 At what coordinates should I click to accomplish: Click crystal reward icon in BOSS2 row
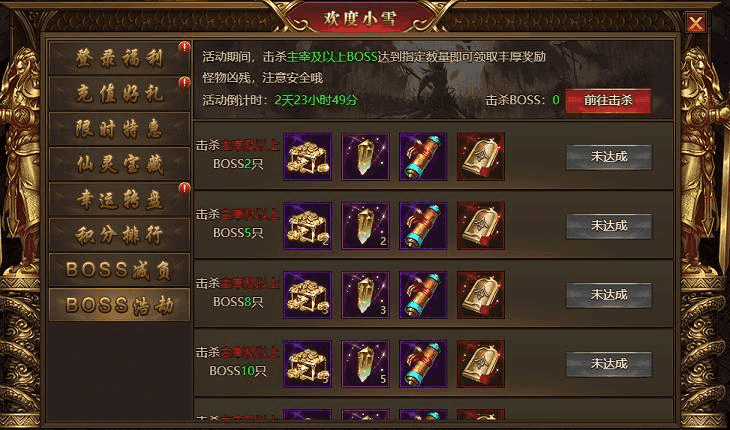point(365,156)
